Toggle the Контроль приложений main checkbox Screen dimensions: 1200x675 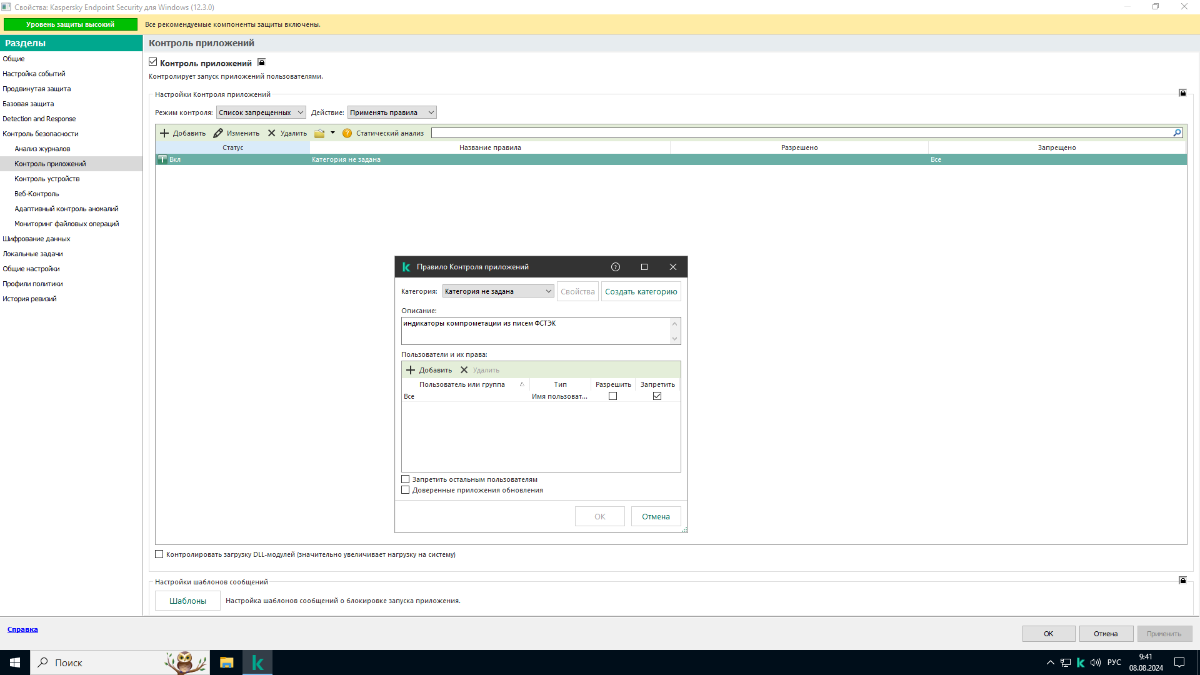click(x=153, y=62)
